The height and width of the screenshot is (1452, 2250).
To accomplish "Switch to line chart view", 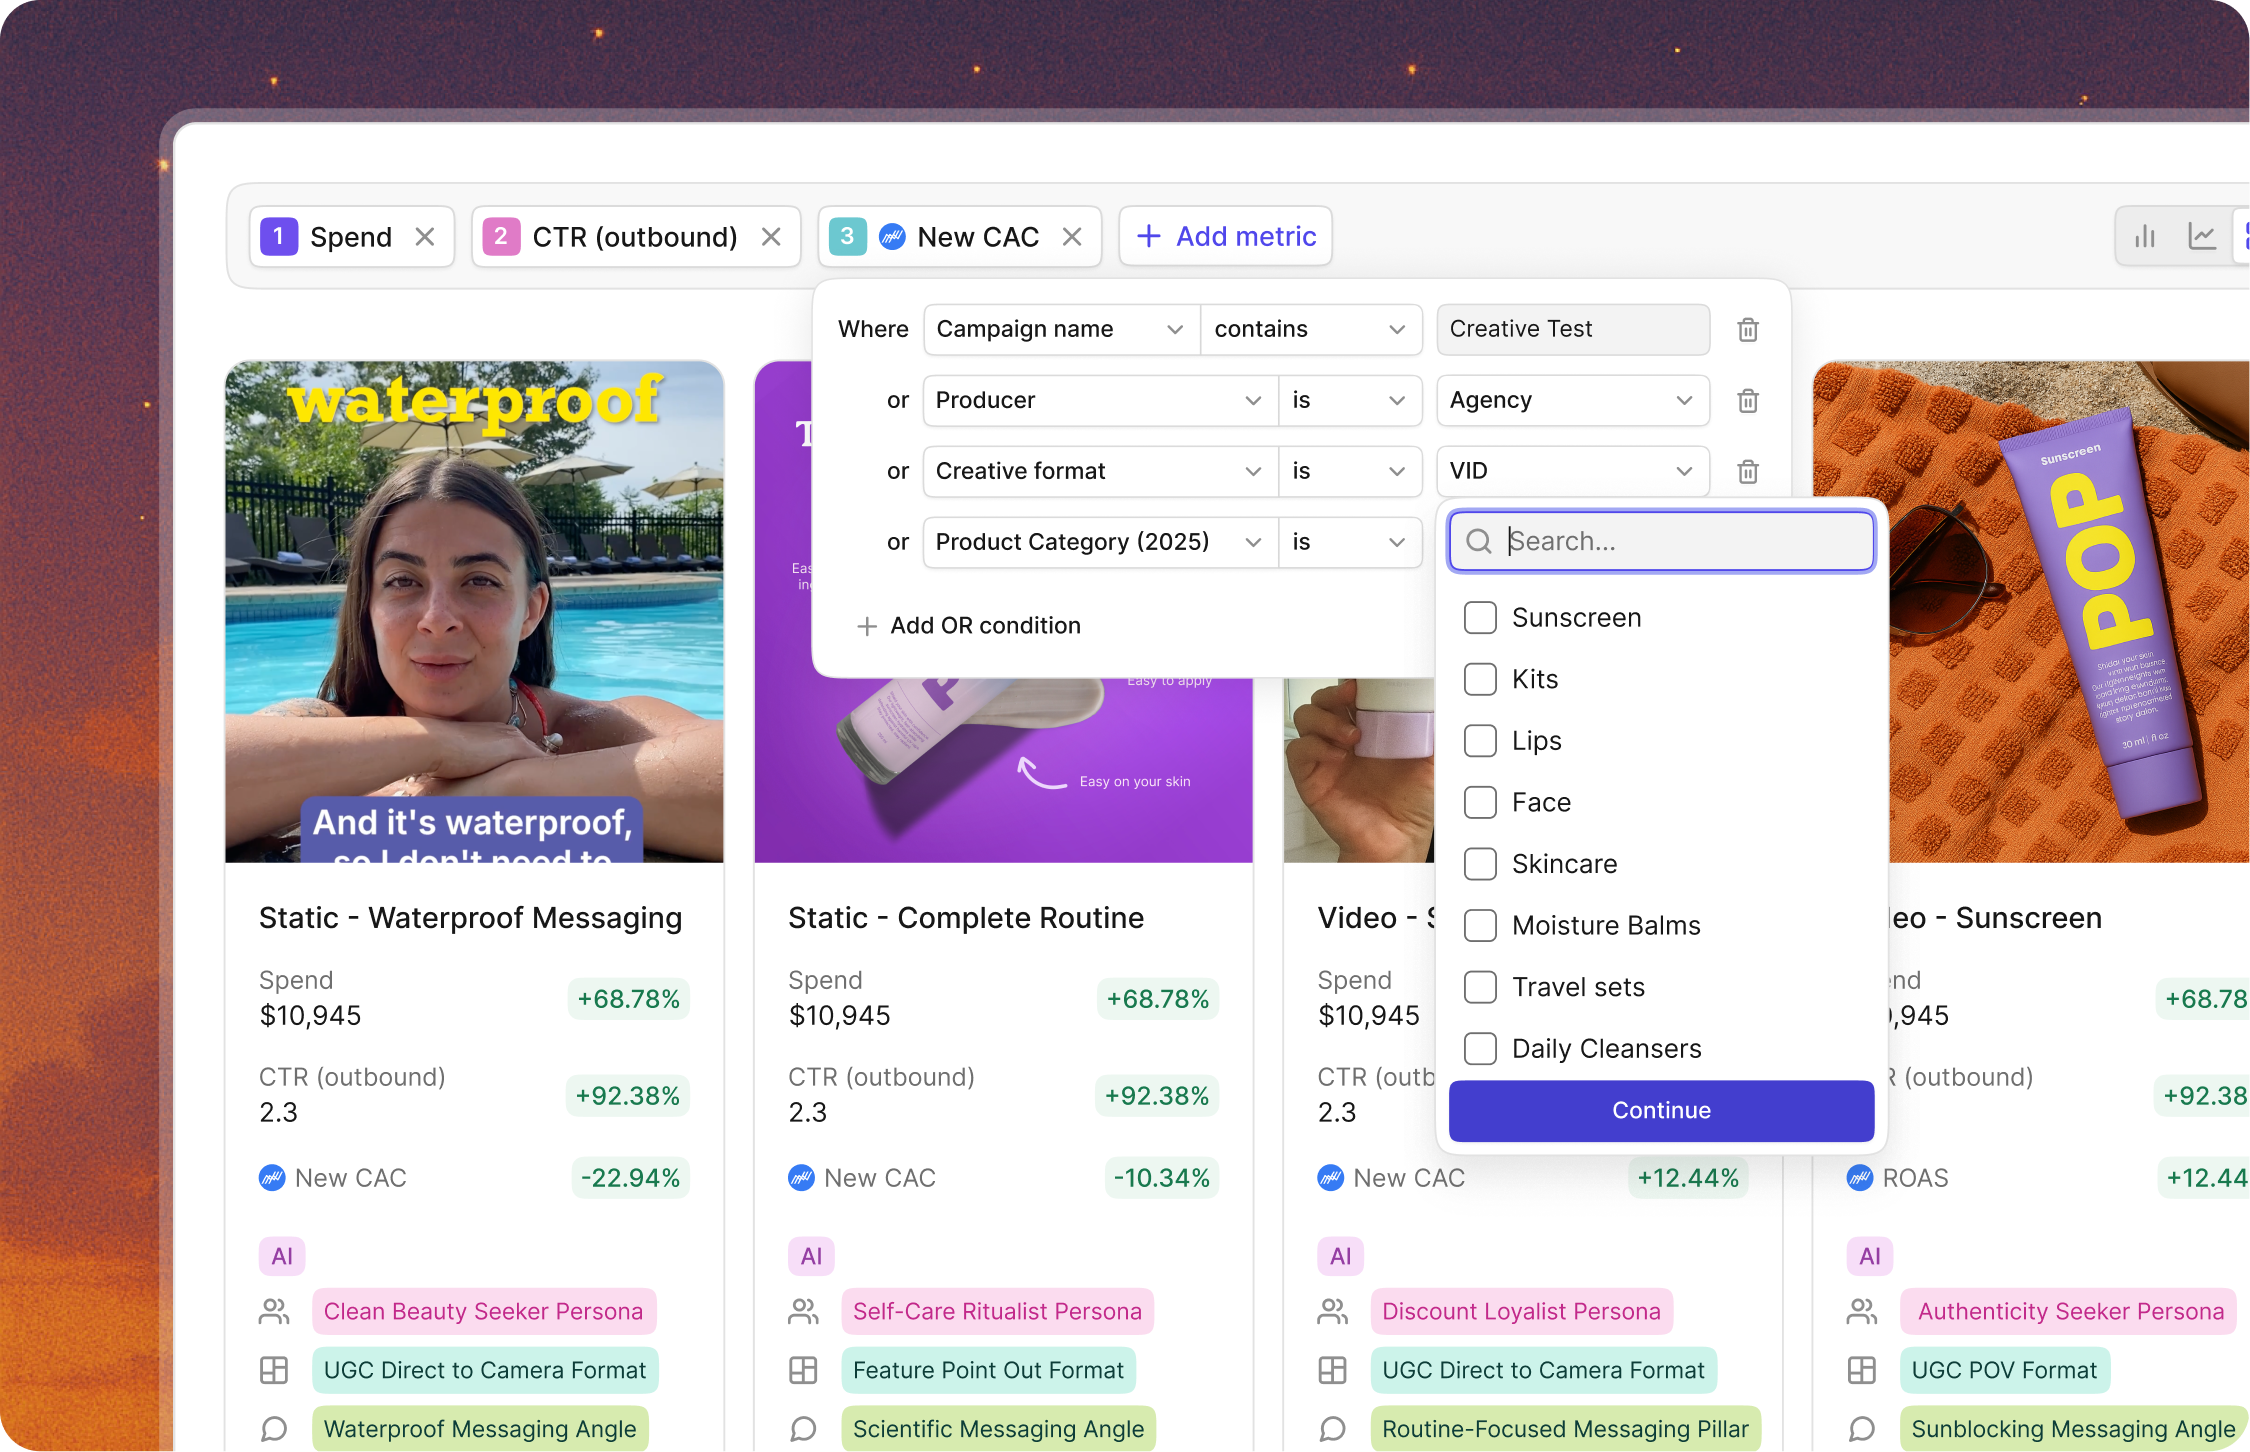I will pos(2201,237).
